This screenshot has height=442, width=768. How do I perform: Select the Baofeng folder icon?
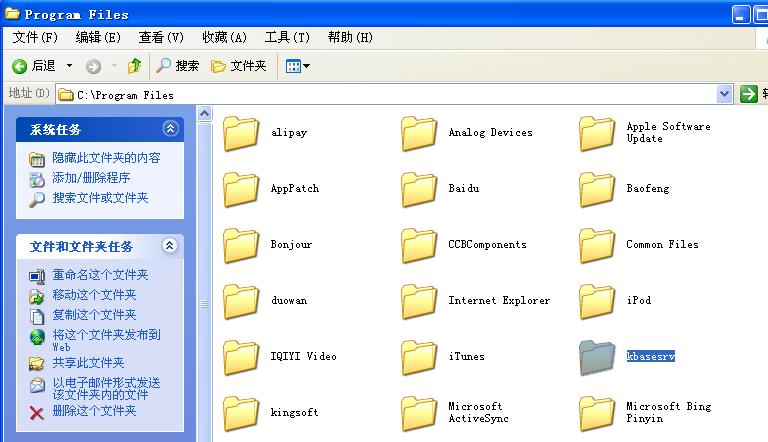coord(596,189)
